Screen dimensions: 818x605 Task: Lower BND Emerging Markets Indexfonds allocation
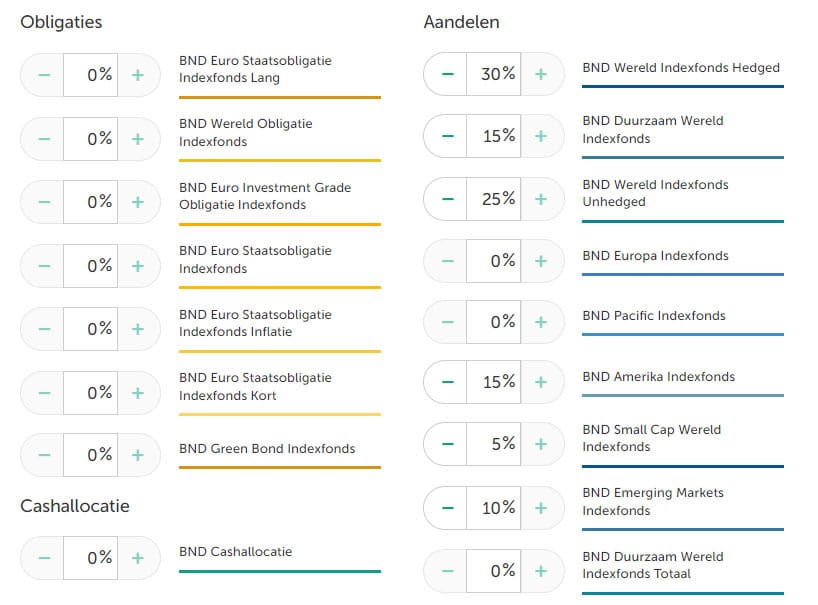coord(447,508)
